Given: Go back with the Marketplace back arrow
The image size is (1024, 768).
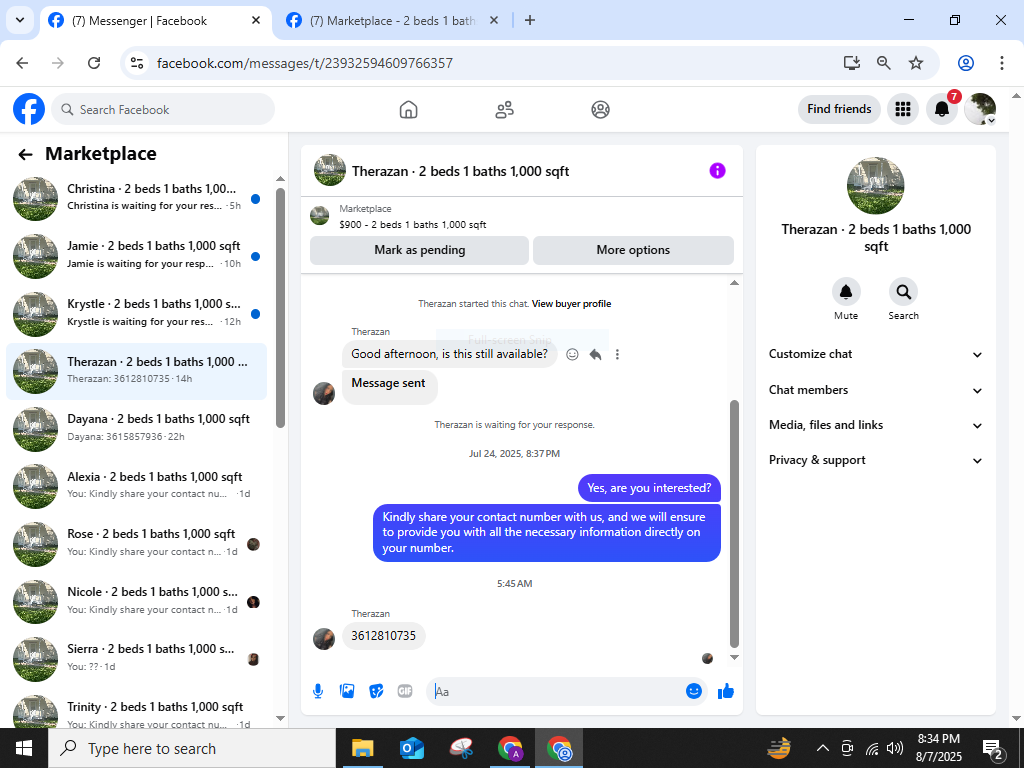Looking at the screenshot, I should point(25,154).
